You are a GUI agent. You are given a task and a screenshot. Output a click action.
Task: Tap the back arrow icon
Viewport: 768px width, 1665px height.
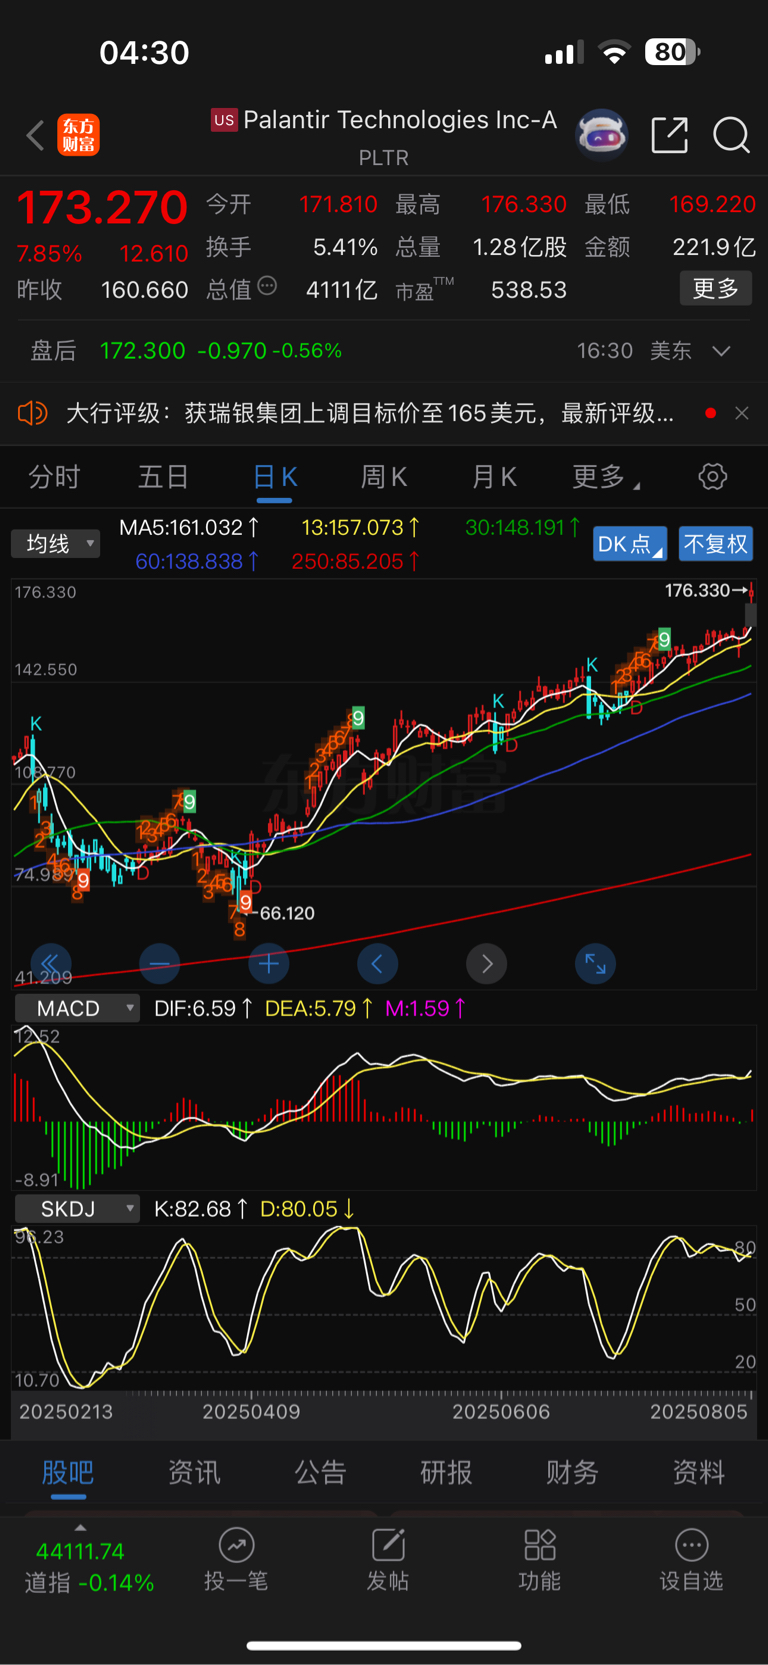[35, 135]
